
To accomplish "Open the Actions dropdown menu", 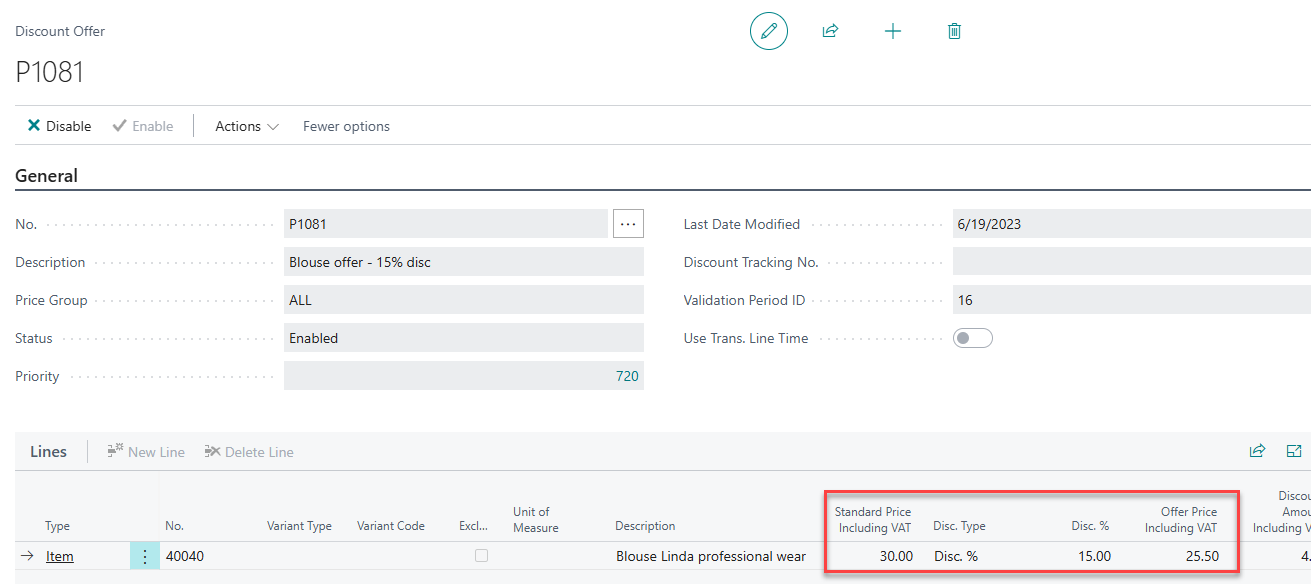I will pyautogui.click(x=246, y=126).
